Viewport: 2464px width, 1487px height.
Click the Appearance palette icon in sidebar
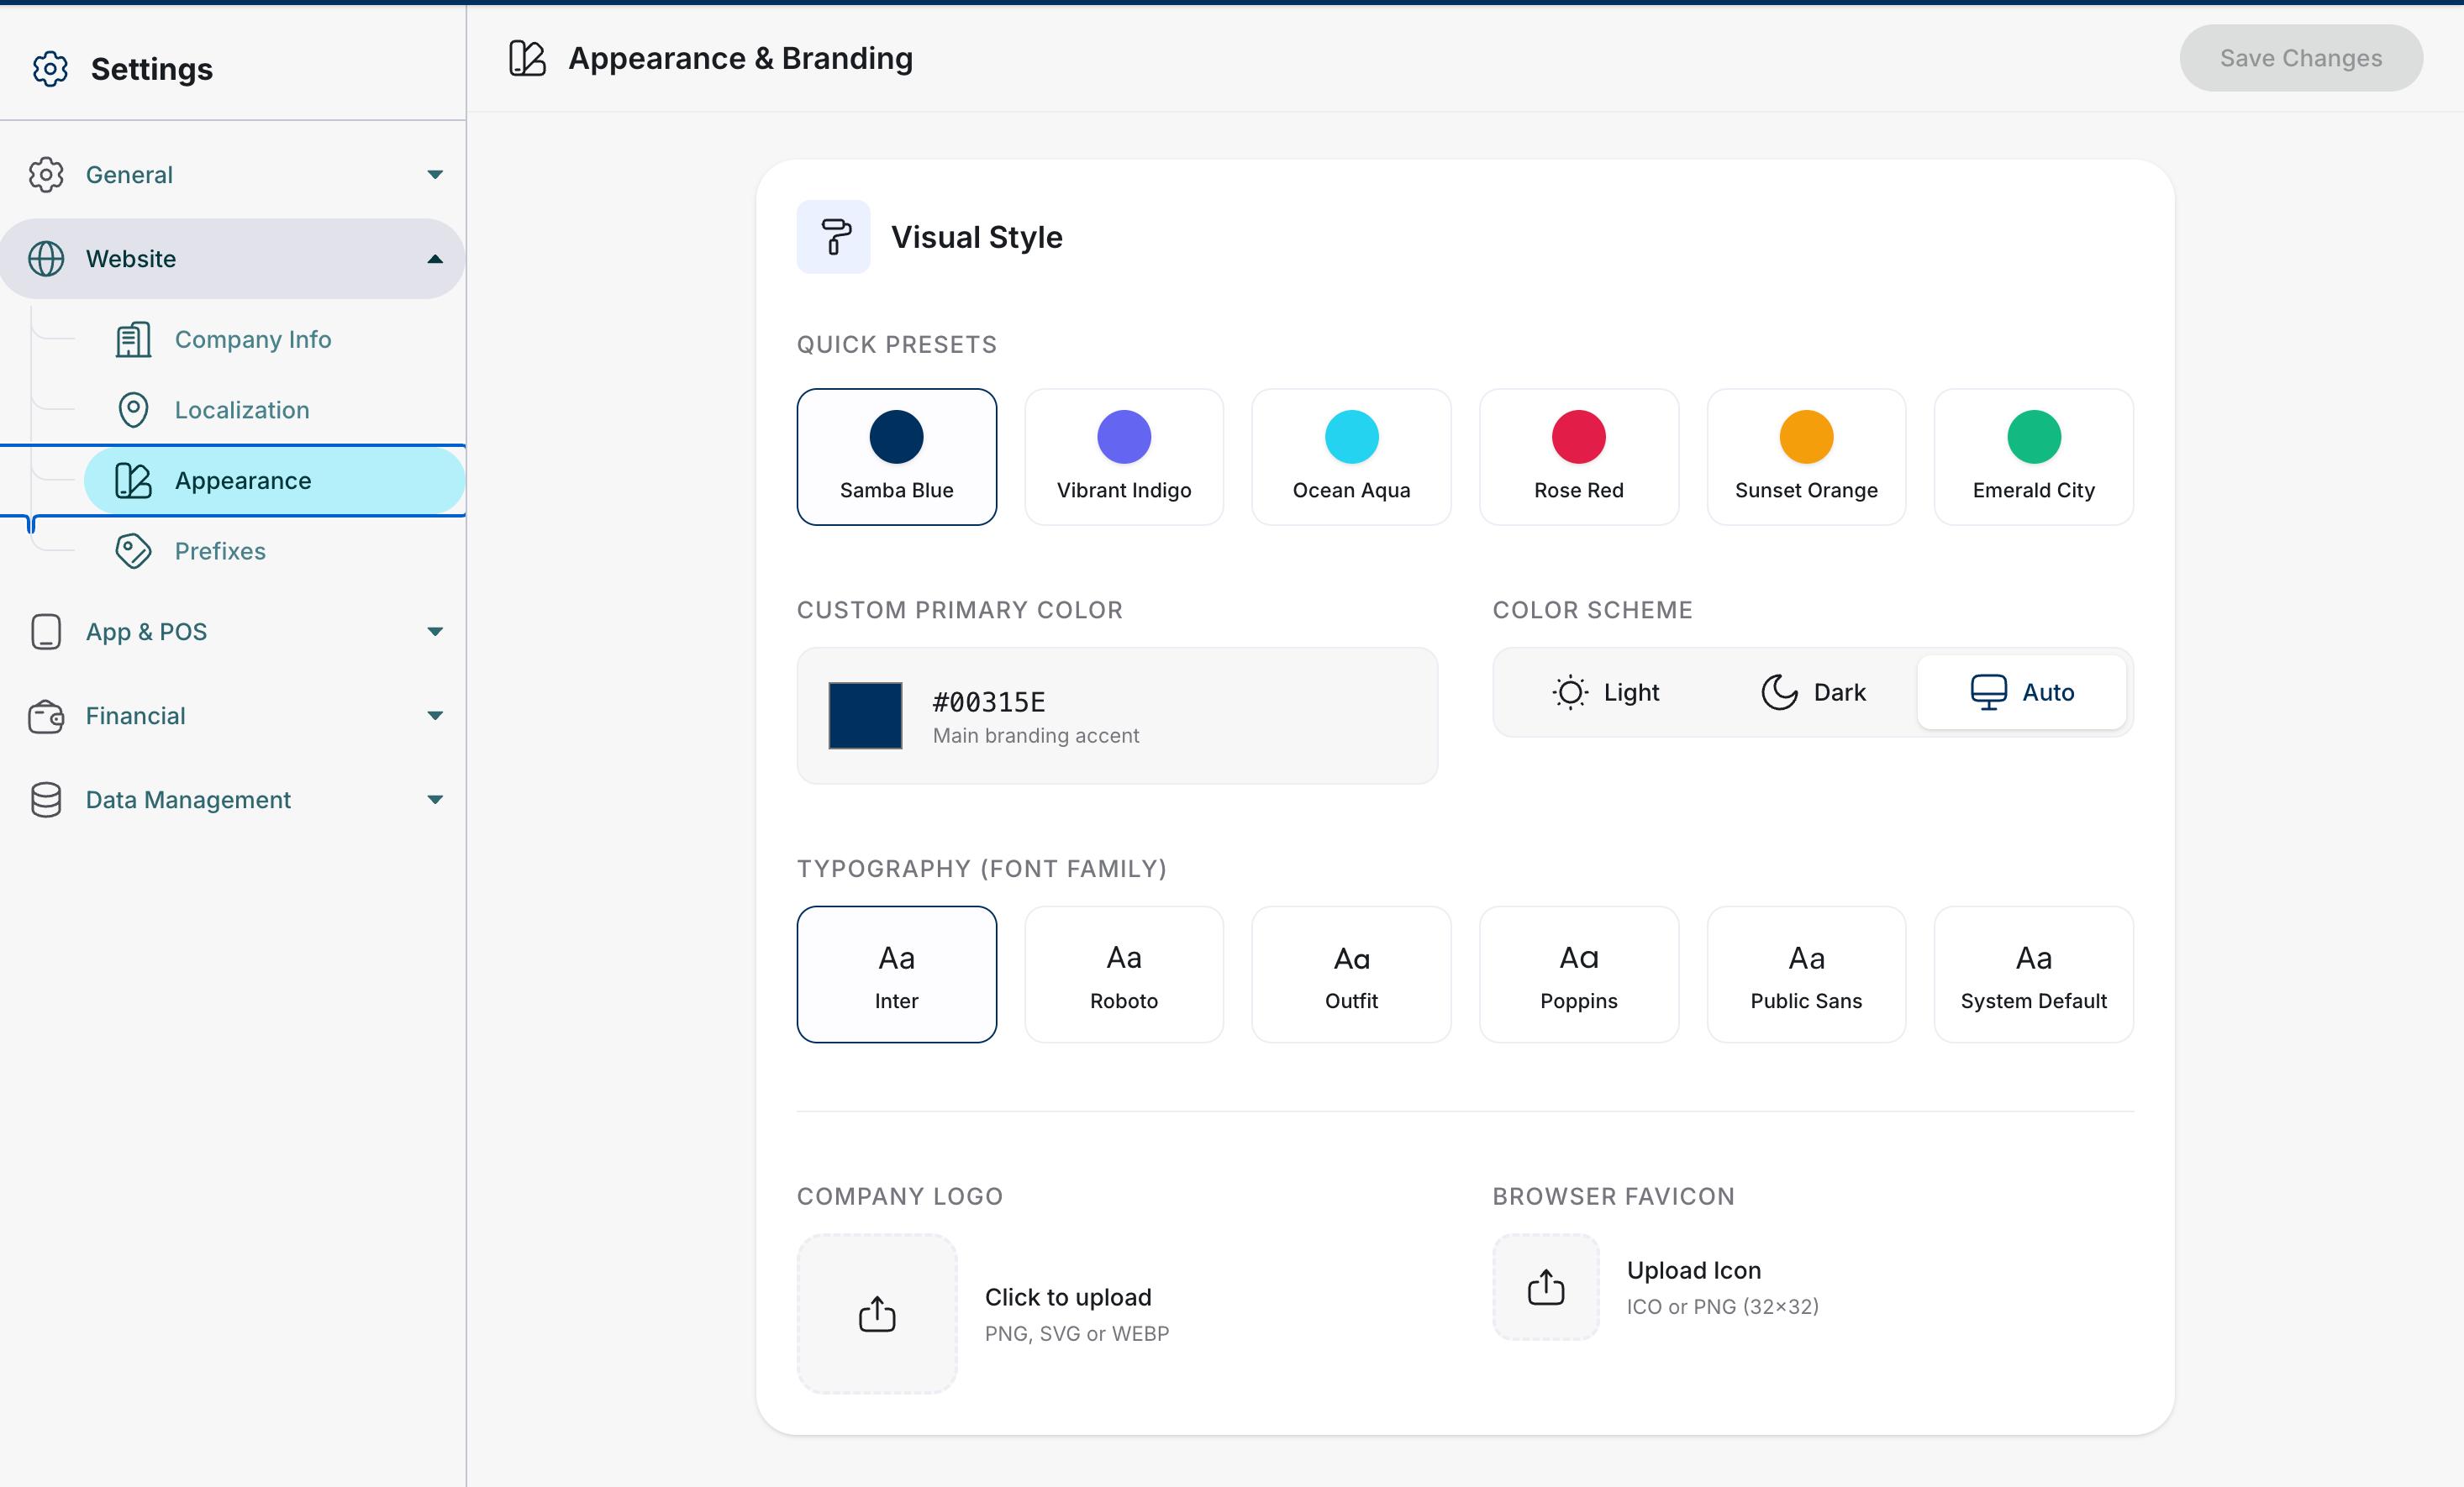[133, 481]
